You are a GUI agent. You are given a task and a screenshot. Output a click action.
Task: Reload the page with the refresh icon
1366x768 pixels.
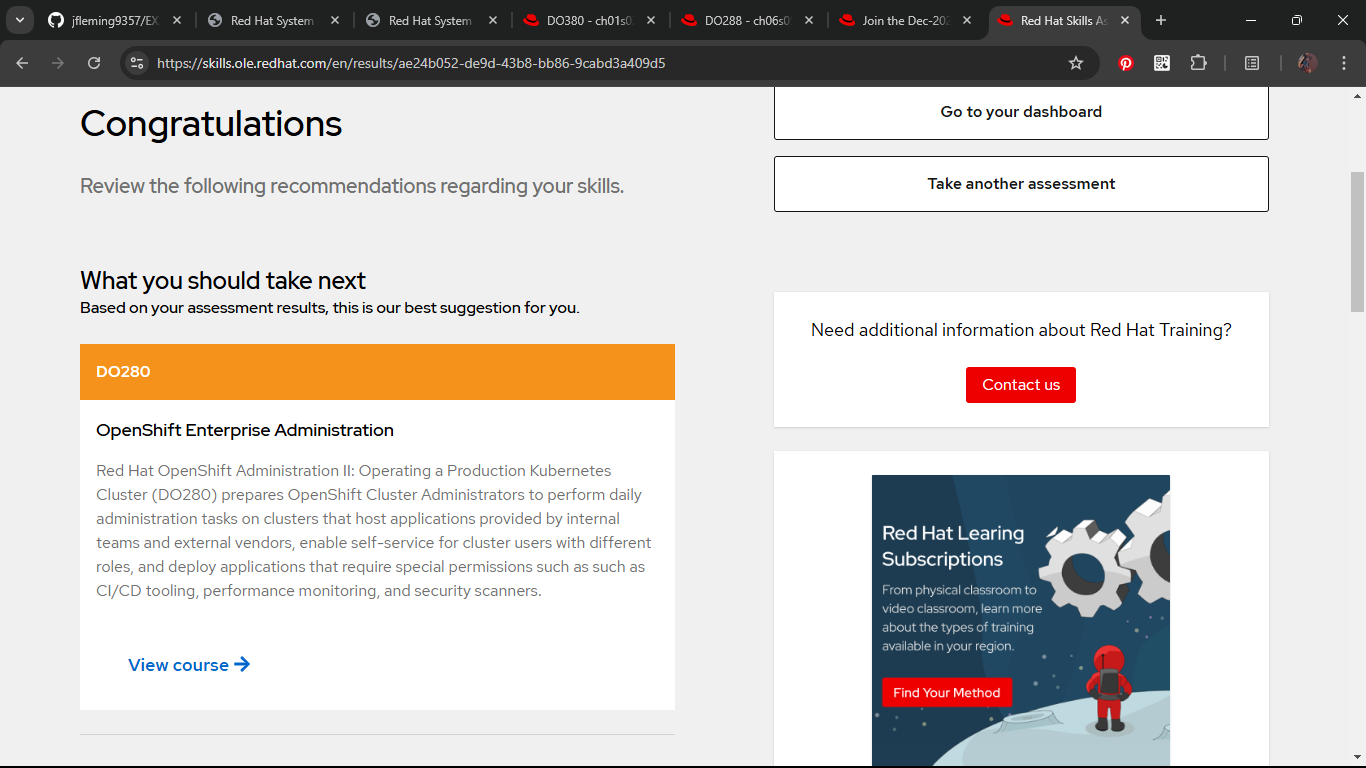(93, 62)
